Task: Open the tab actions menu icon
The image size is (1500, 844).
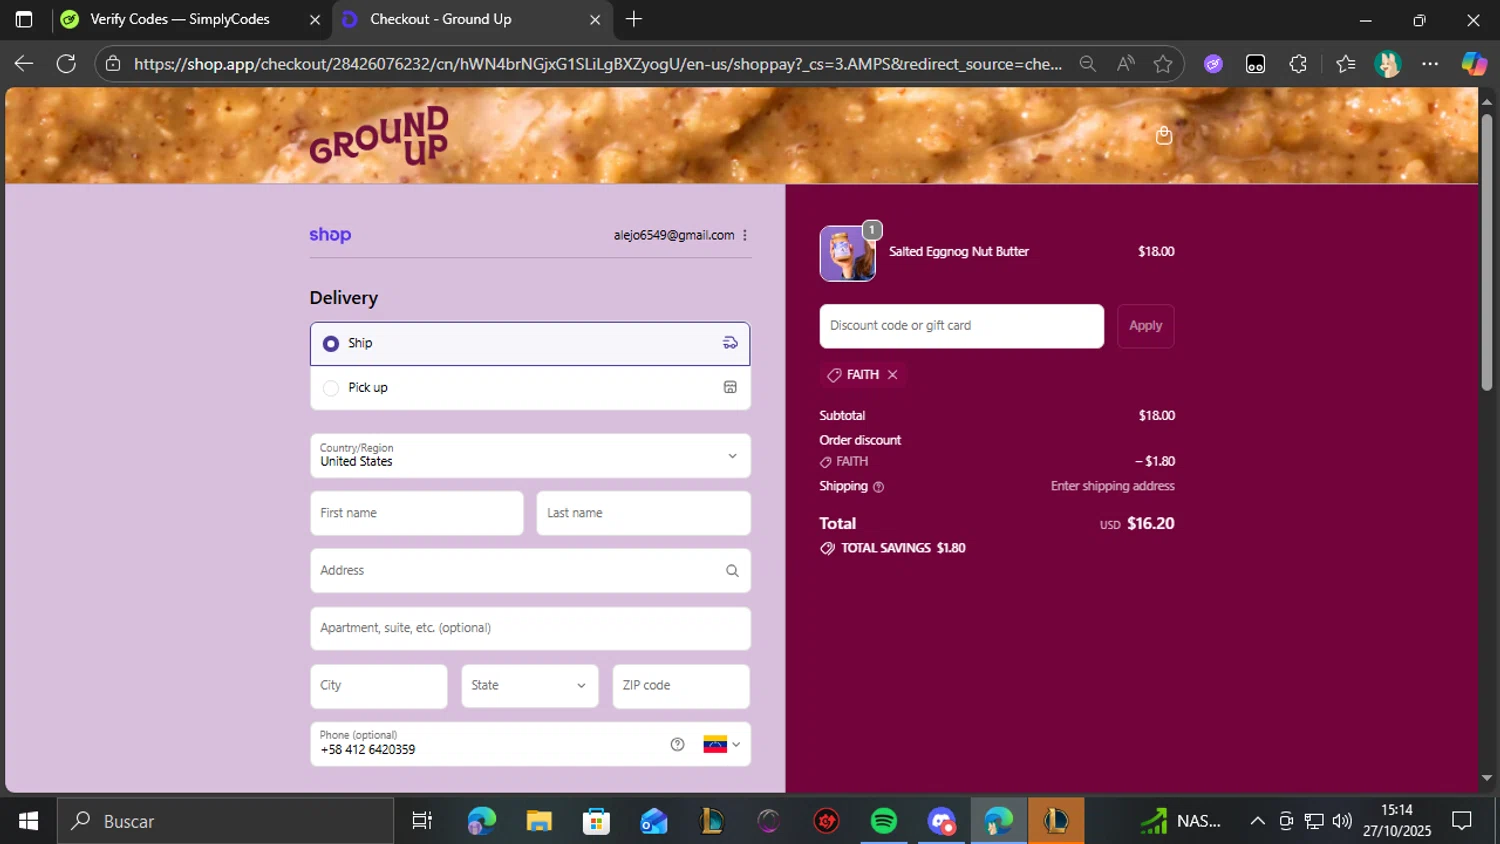Action: point(24,19)
